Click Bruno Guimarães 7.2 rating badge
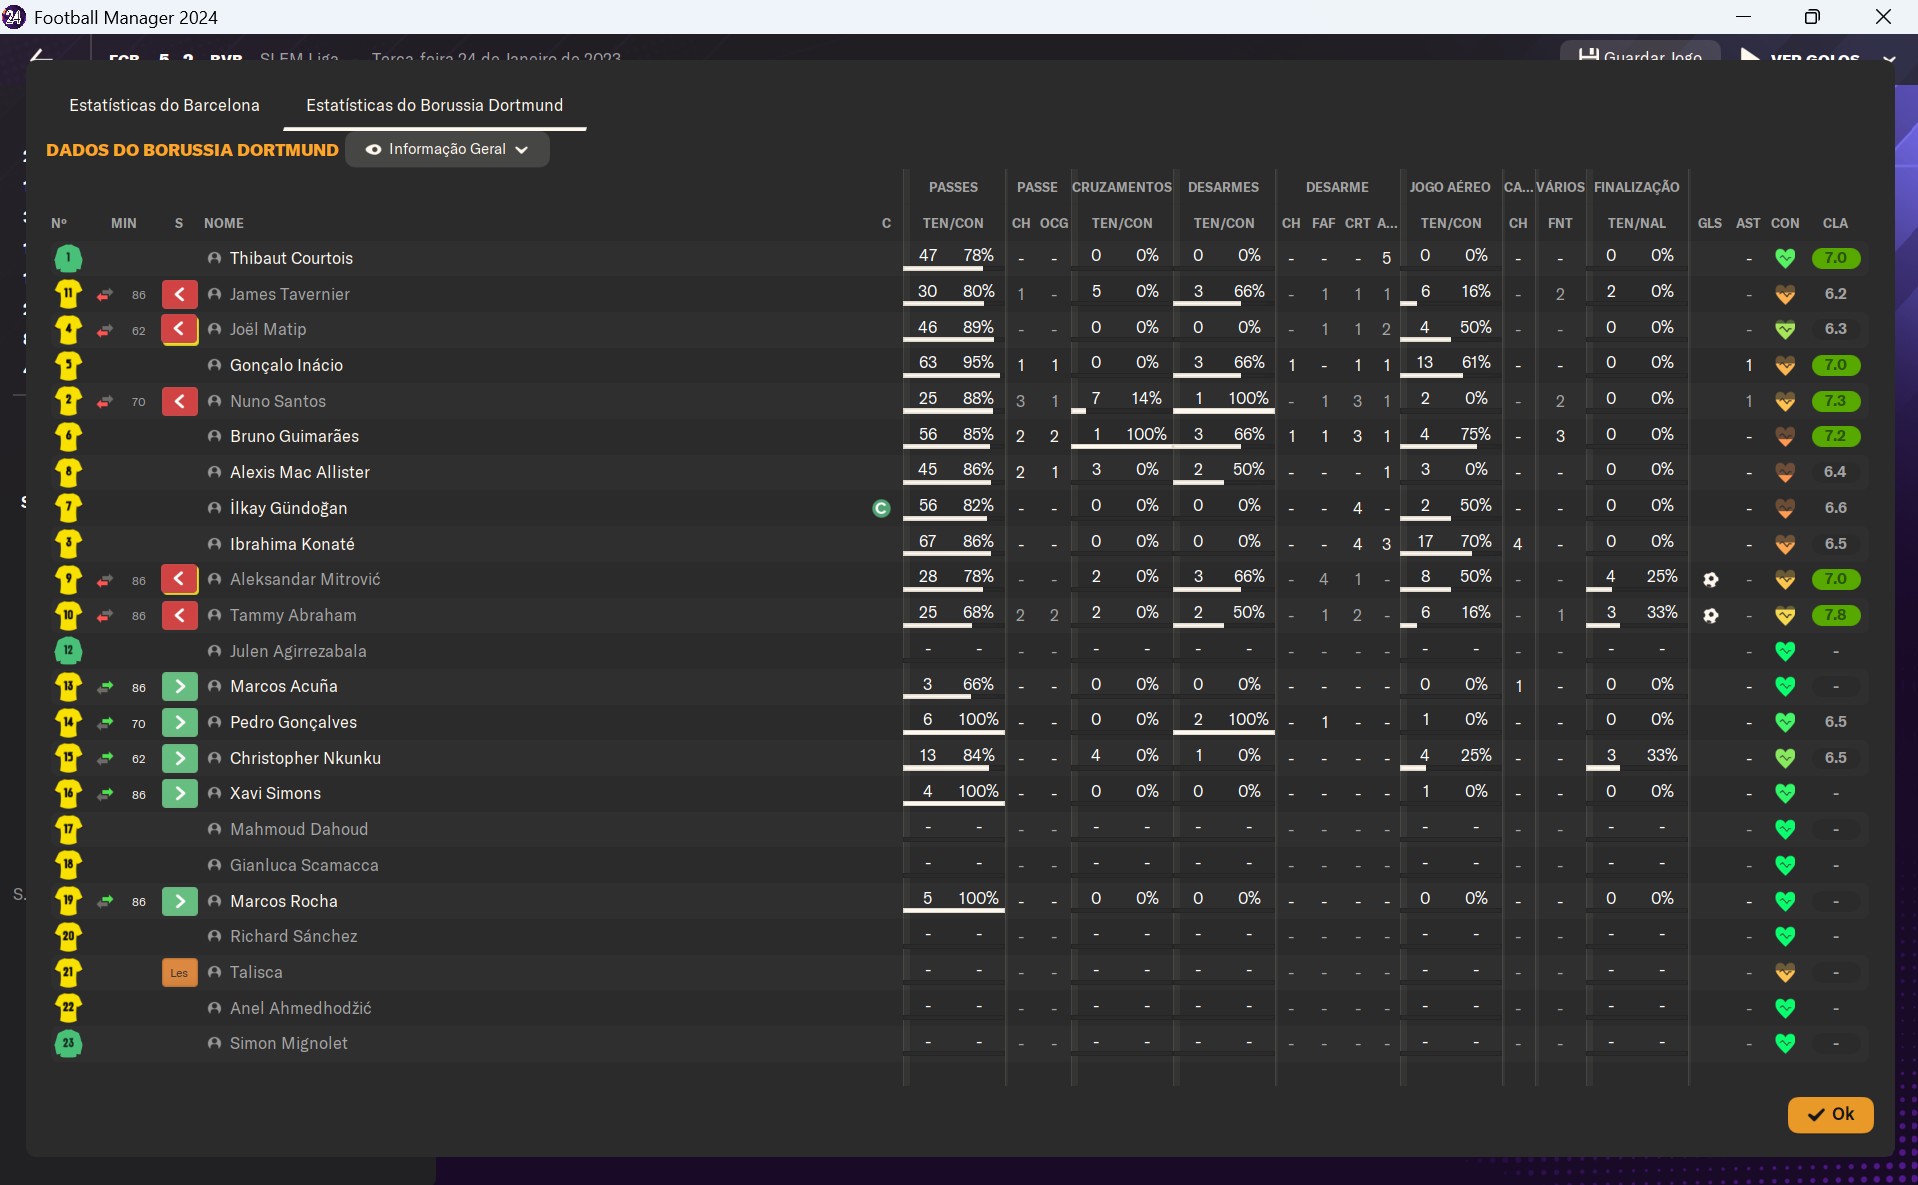Screen dimensions: 1918x1185 click(1835, 436)
